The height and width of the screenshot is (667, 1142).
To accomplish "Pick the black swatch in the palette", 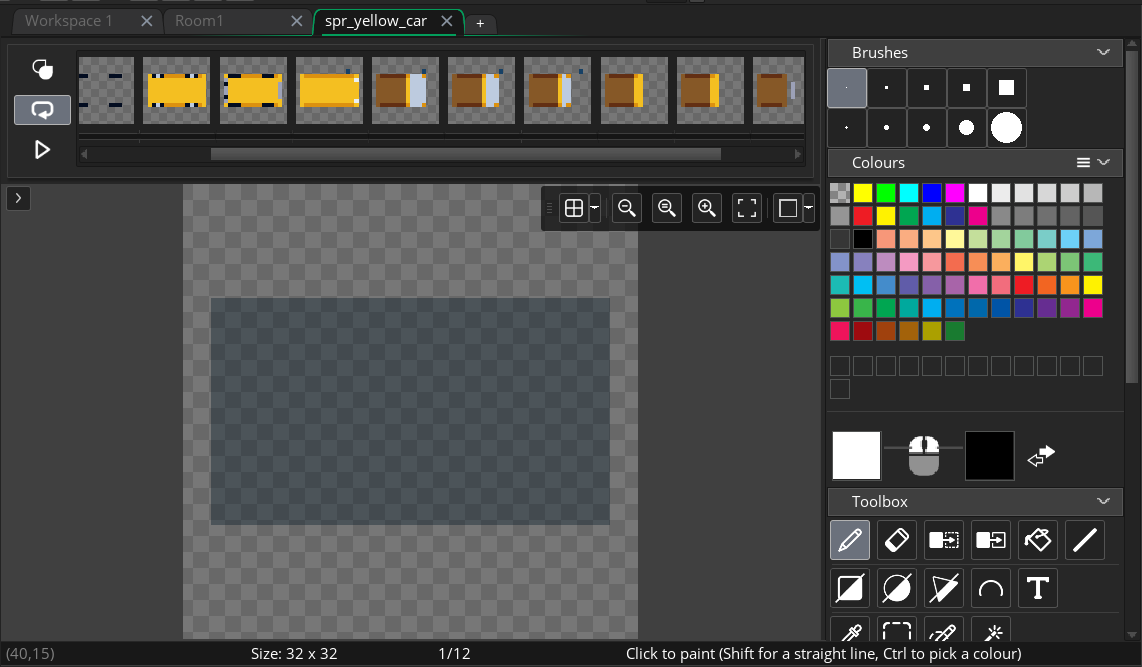I will click(863, 239).
